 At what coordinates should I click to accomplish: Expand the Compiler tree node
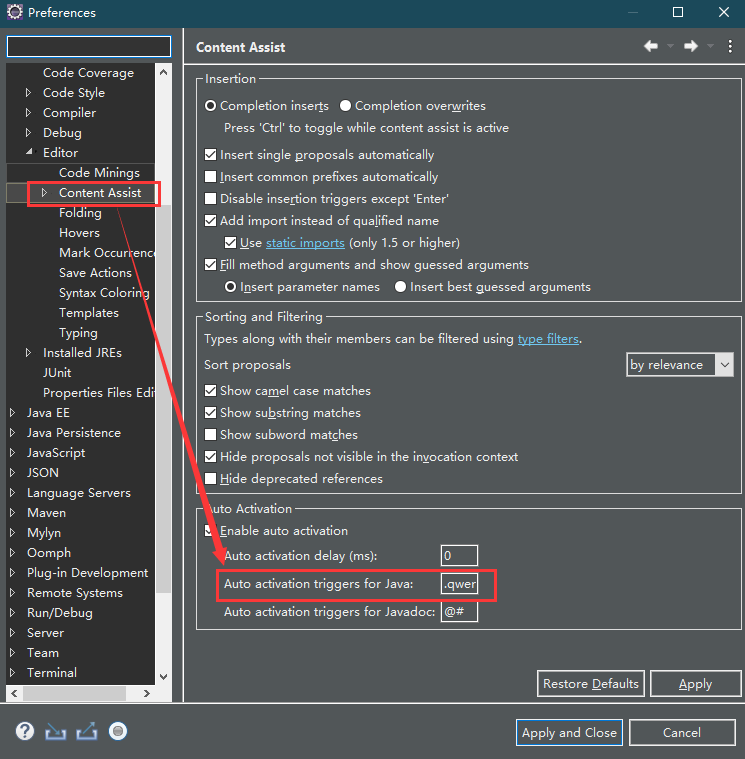pyautogui.click(x=28, y=112)
